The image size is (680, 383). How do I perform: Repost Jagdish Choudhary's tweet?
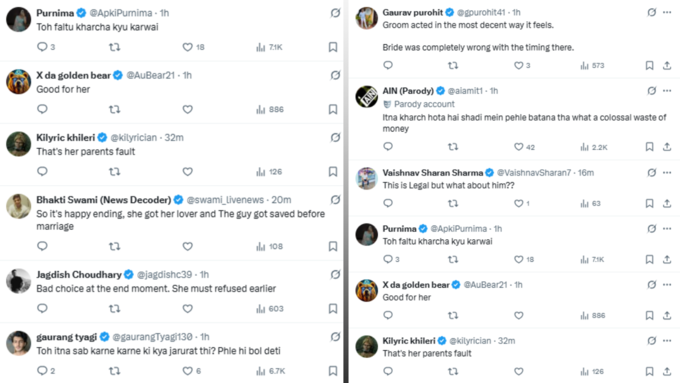pyautogui.click(x=114, y=308)
